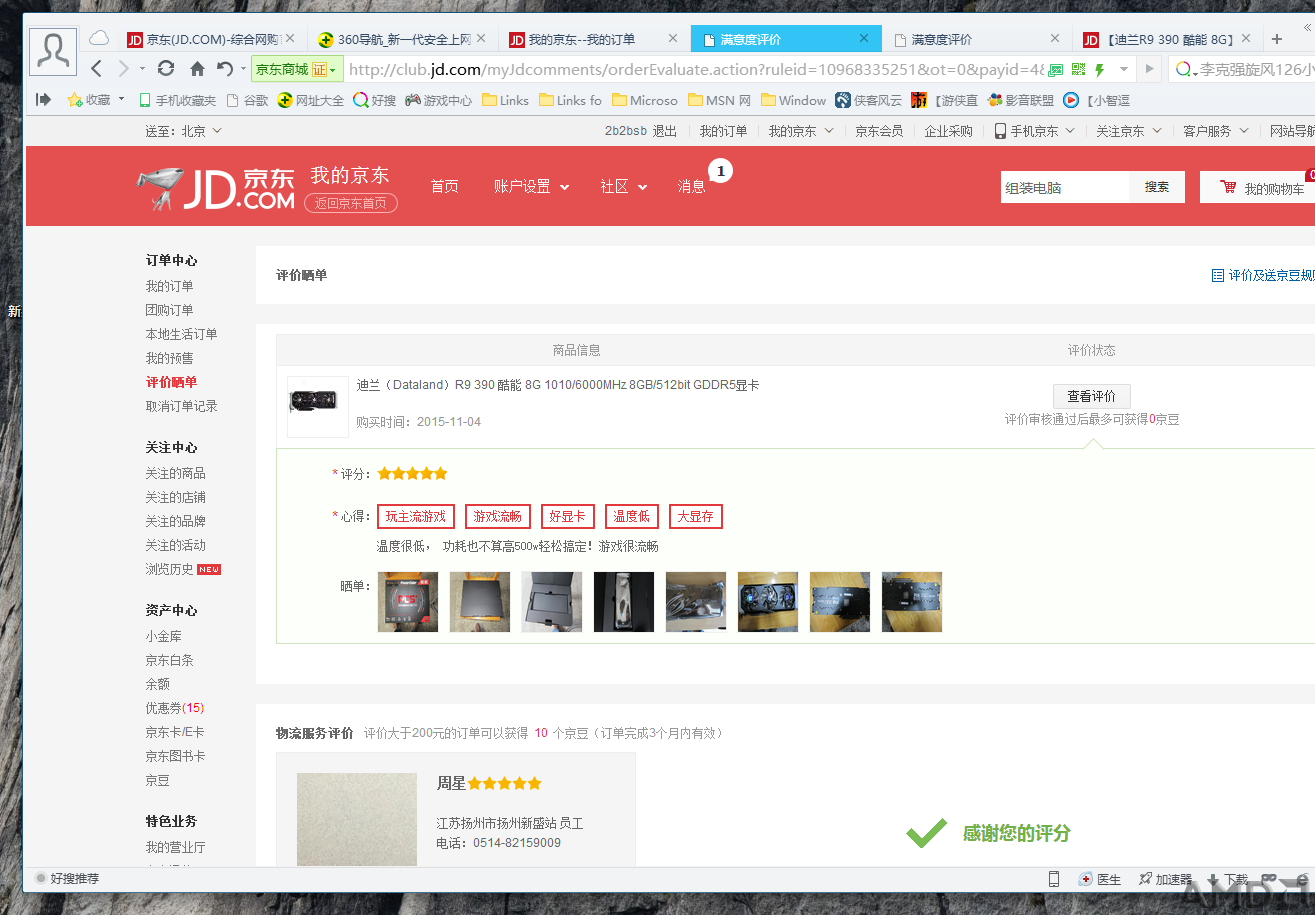The height and width of the screenshot is (915, 1315).
Task: Open the Links bookmark folder
Action: click(505, 100)
